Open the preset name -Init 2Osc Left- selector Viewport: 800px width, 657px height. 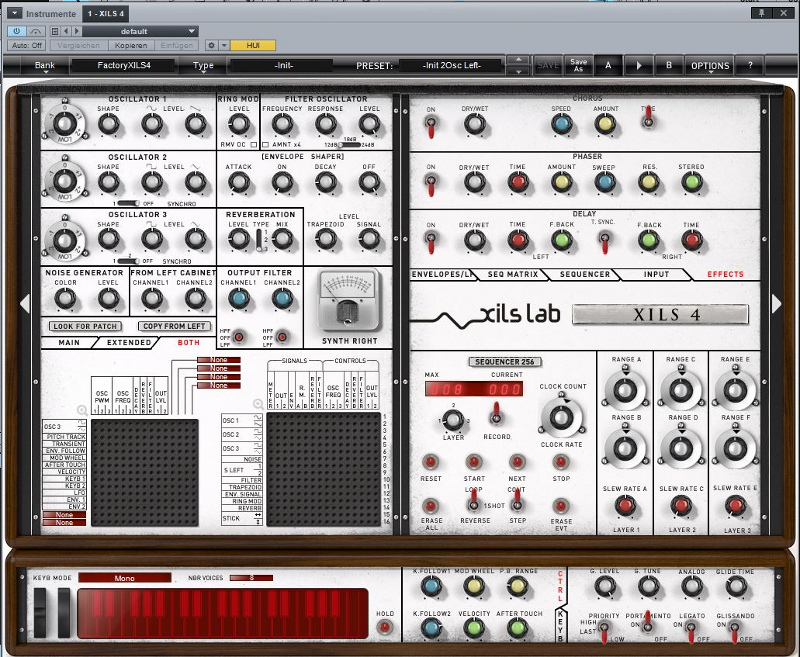click(x=452, y=65)
